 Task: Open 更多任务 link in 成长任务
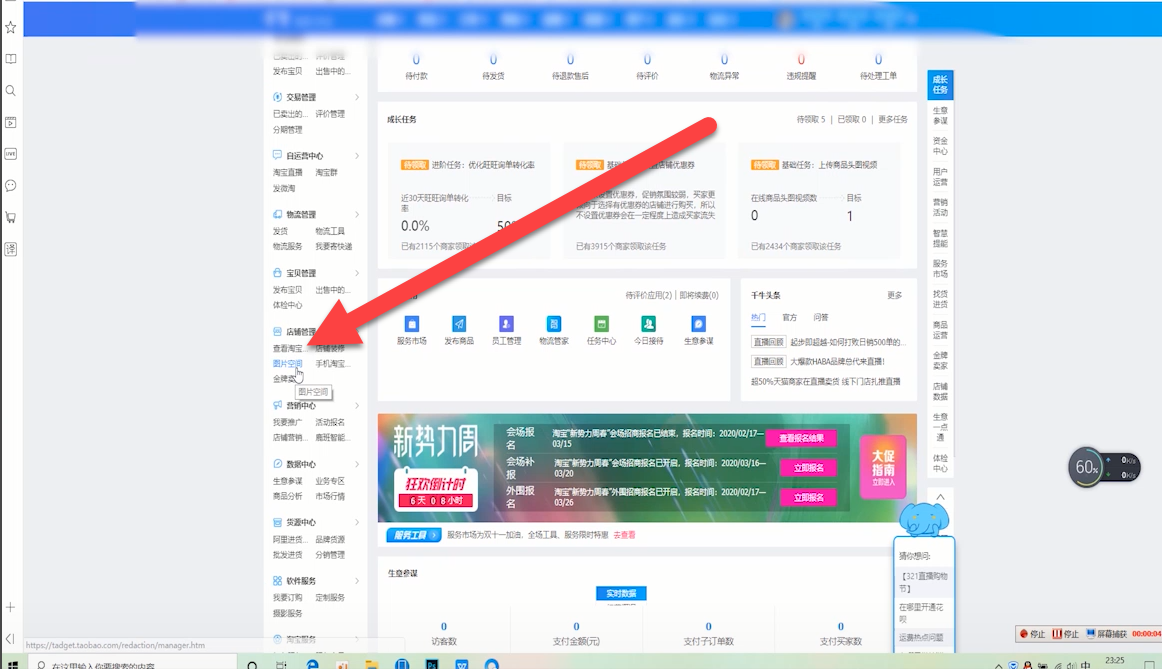tap(893, 119)
